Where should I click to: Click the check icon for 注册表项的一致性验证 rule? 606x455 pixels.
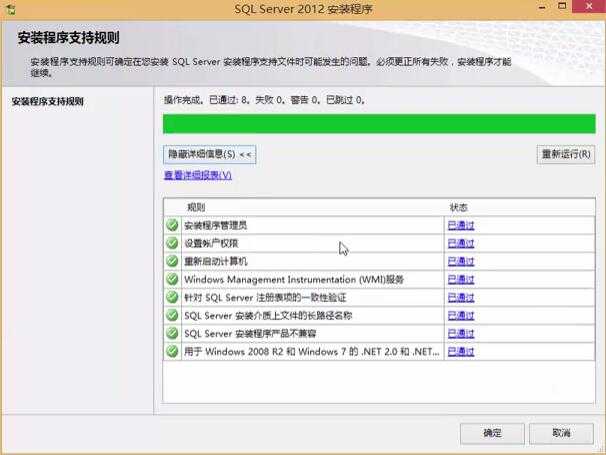tap(172, 297)
